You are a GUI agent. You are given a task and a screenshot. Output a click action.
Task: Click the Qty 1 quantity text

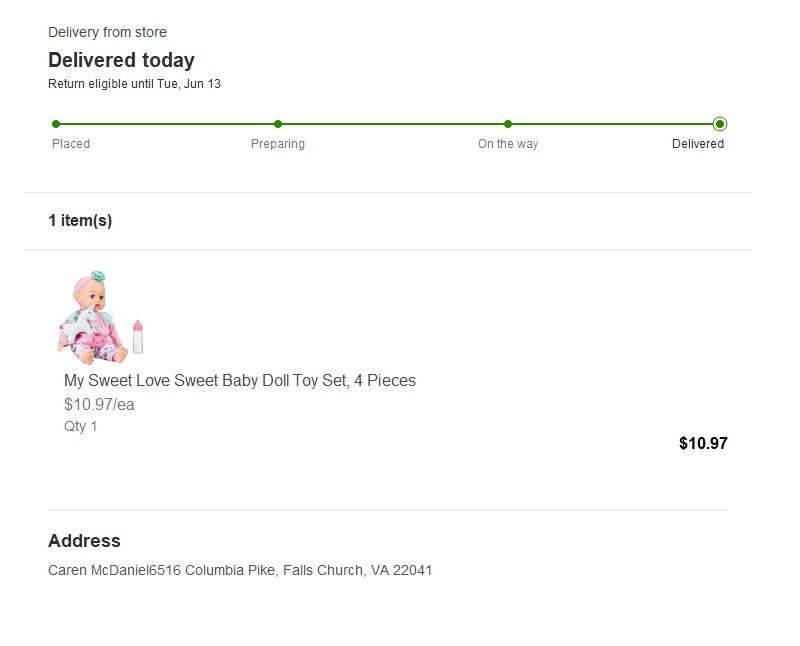point(81,426)
